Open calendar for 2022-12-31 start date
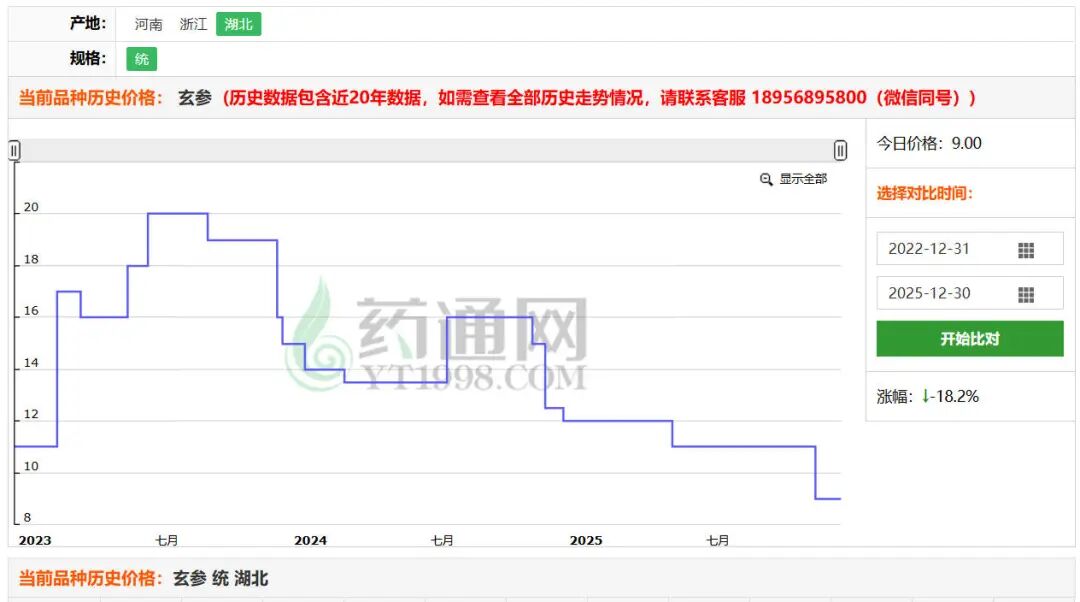 tap(1026, 250)
